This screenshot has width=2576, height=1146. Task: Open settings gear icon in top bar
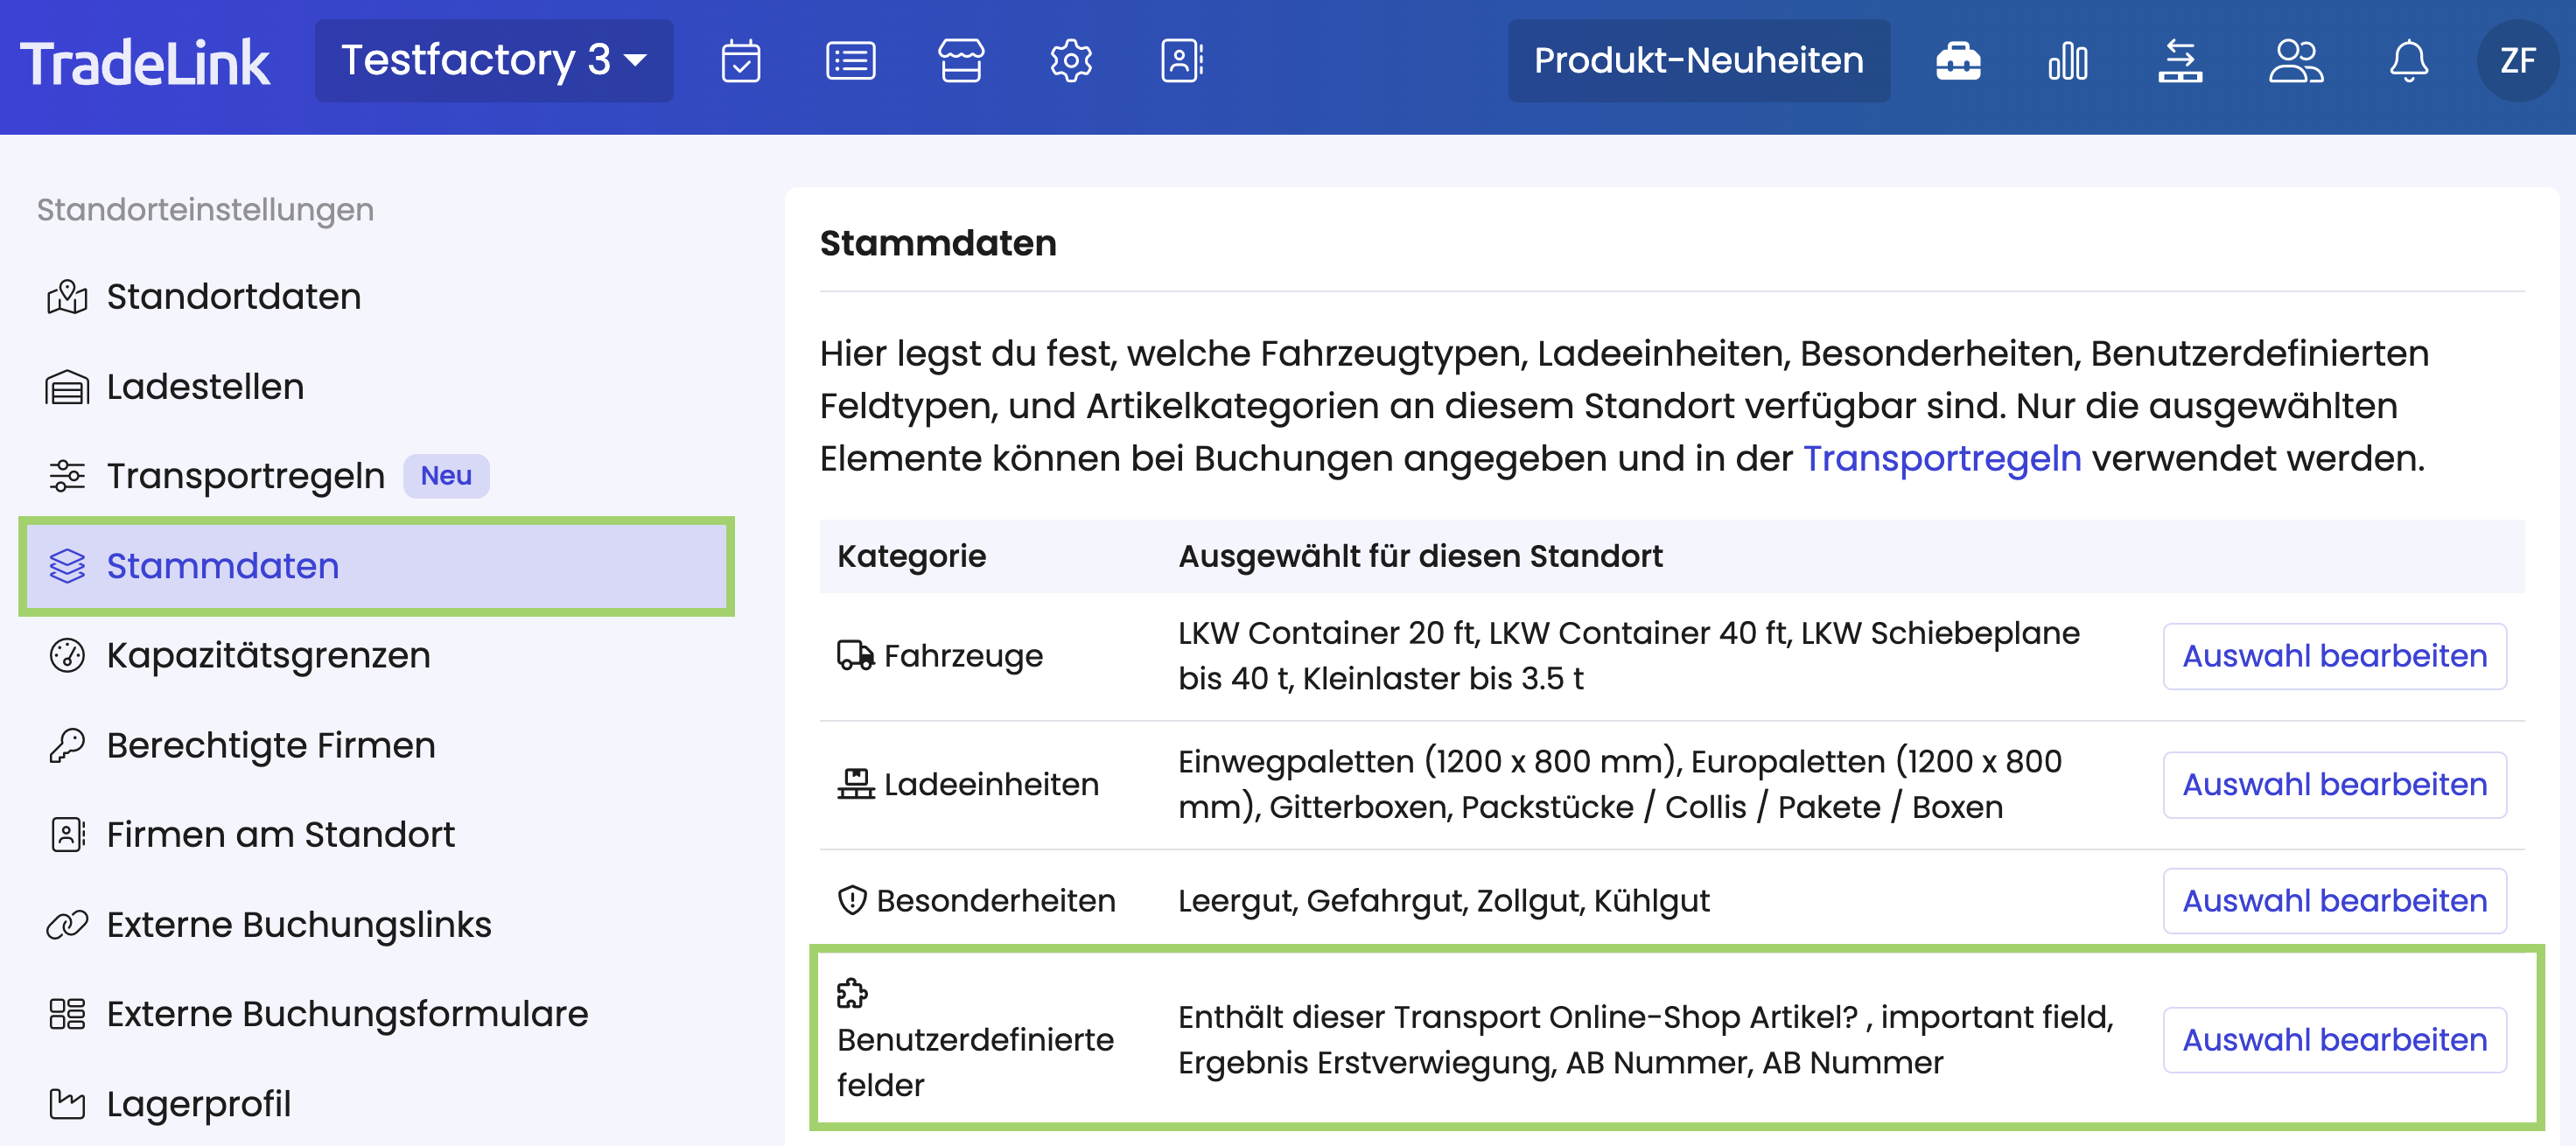click(x=1070, y=61)
